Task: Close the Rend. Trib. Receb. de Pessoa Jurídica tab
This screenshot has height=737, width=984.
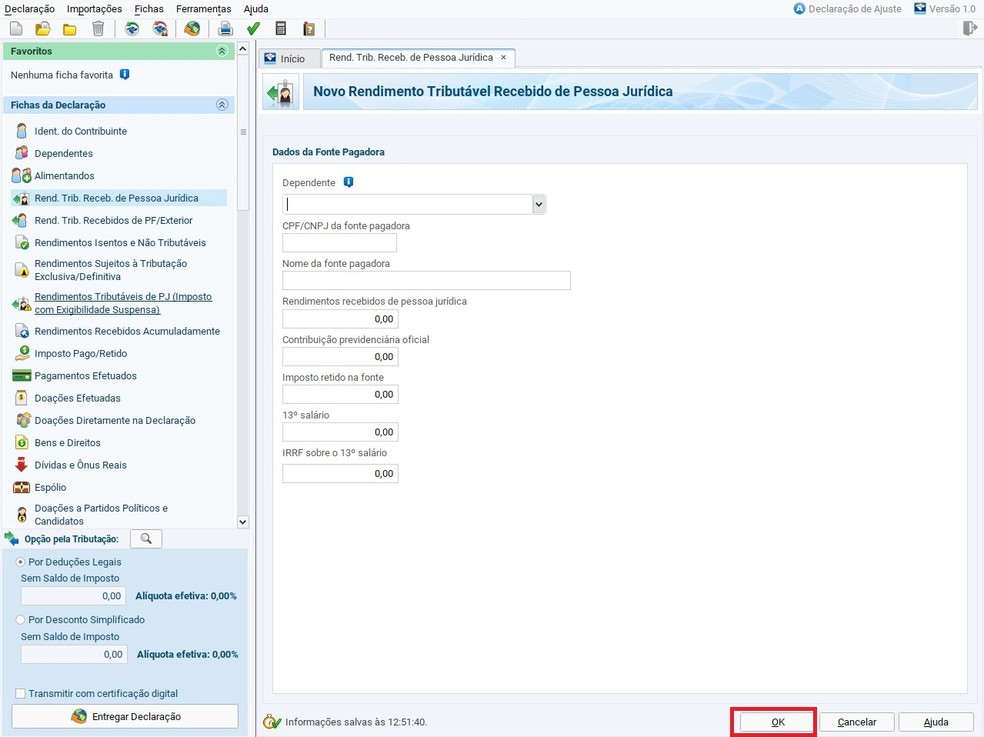Action: (503, 57)
